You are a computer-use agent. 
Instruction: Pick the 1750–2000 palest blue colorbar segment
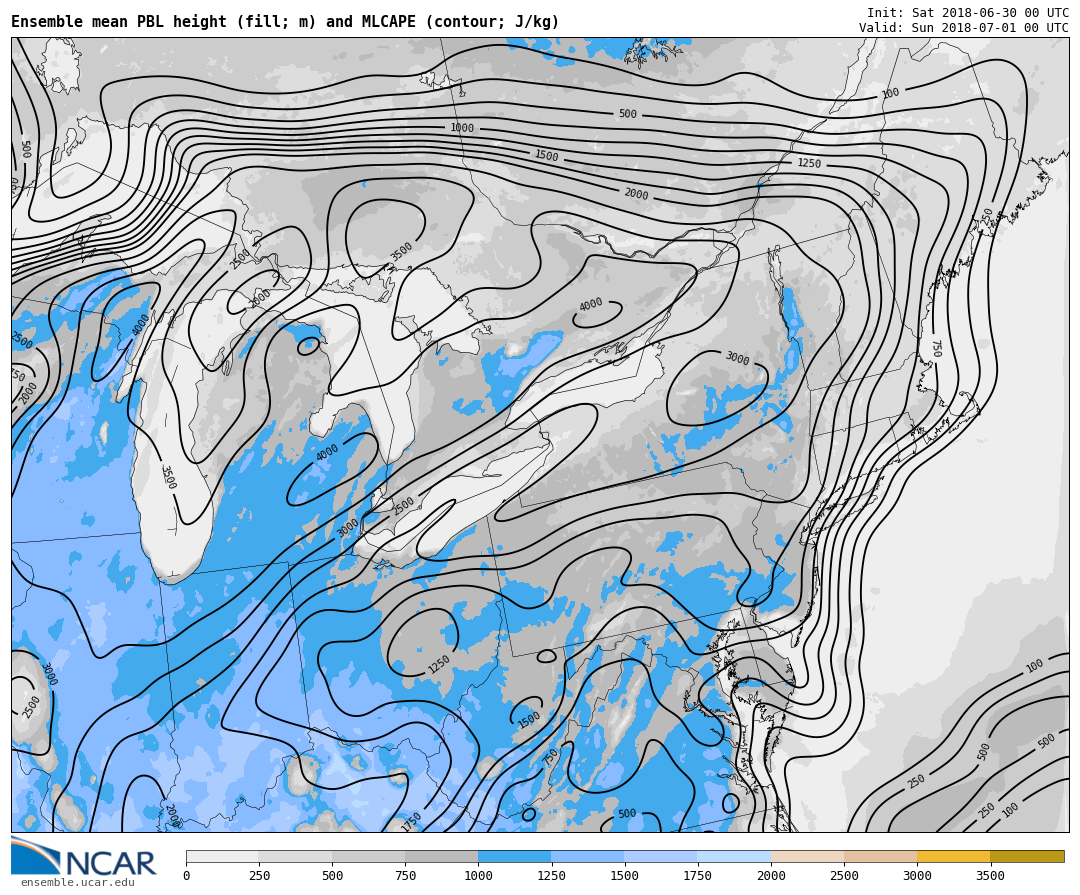pos(734,856)
